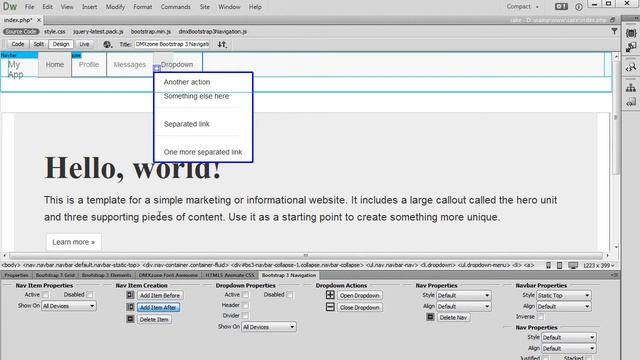This screenshot has width=640, height=360.
Task: Switch to Code view
Action: tap(18, 44)
